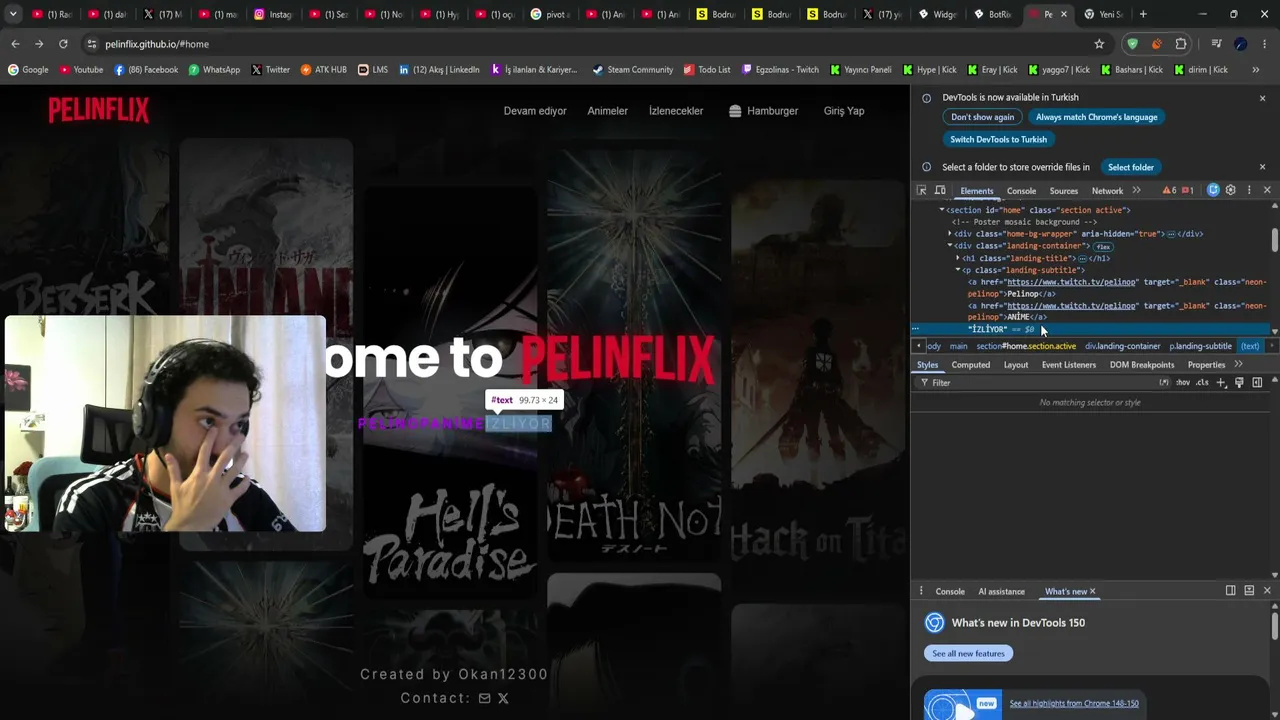Open the Event Listeners tab
Viewport: 1280px width, 720px height.
pyautogui.click(x=1069, y=364)
